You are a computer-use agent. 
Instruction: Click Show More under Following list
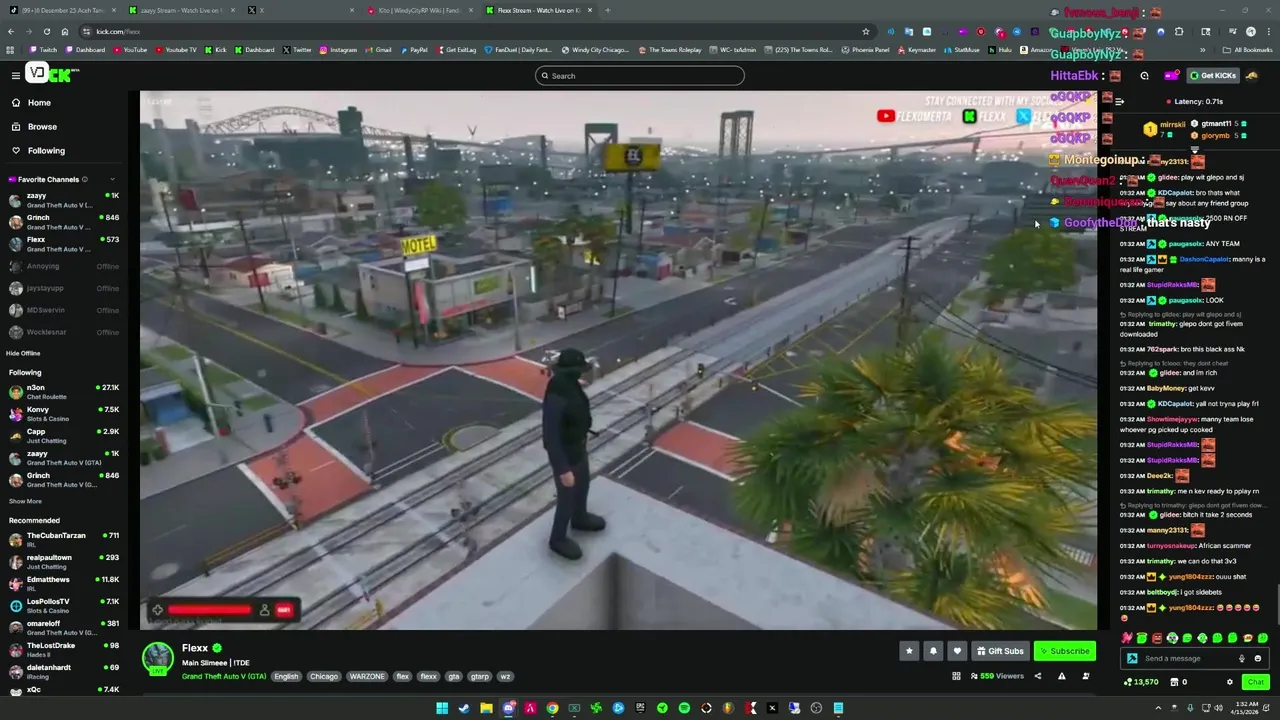[25, 501]
